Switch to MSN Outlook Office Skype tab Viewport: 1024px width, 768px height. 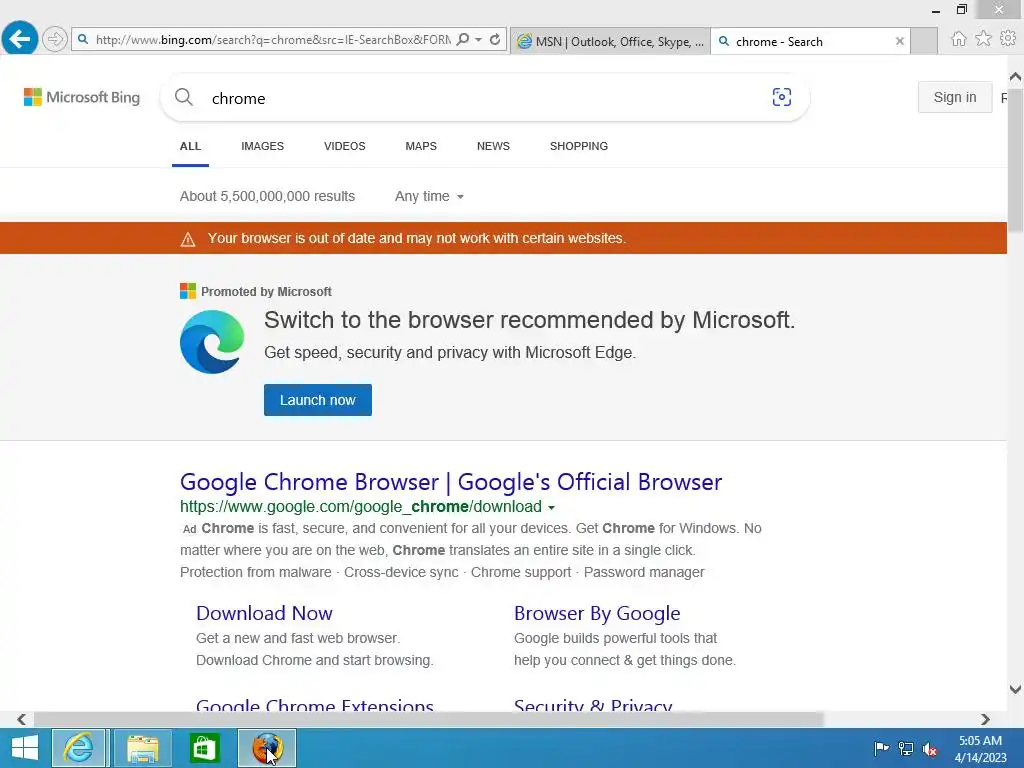point(610,41)
